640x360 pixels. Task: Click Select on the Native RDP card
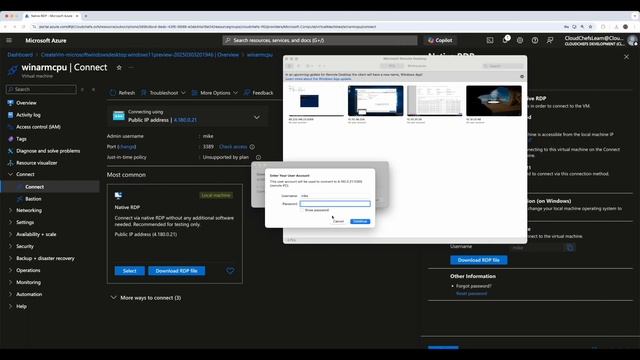click(129, 271)
